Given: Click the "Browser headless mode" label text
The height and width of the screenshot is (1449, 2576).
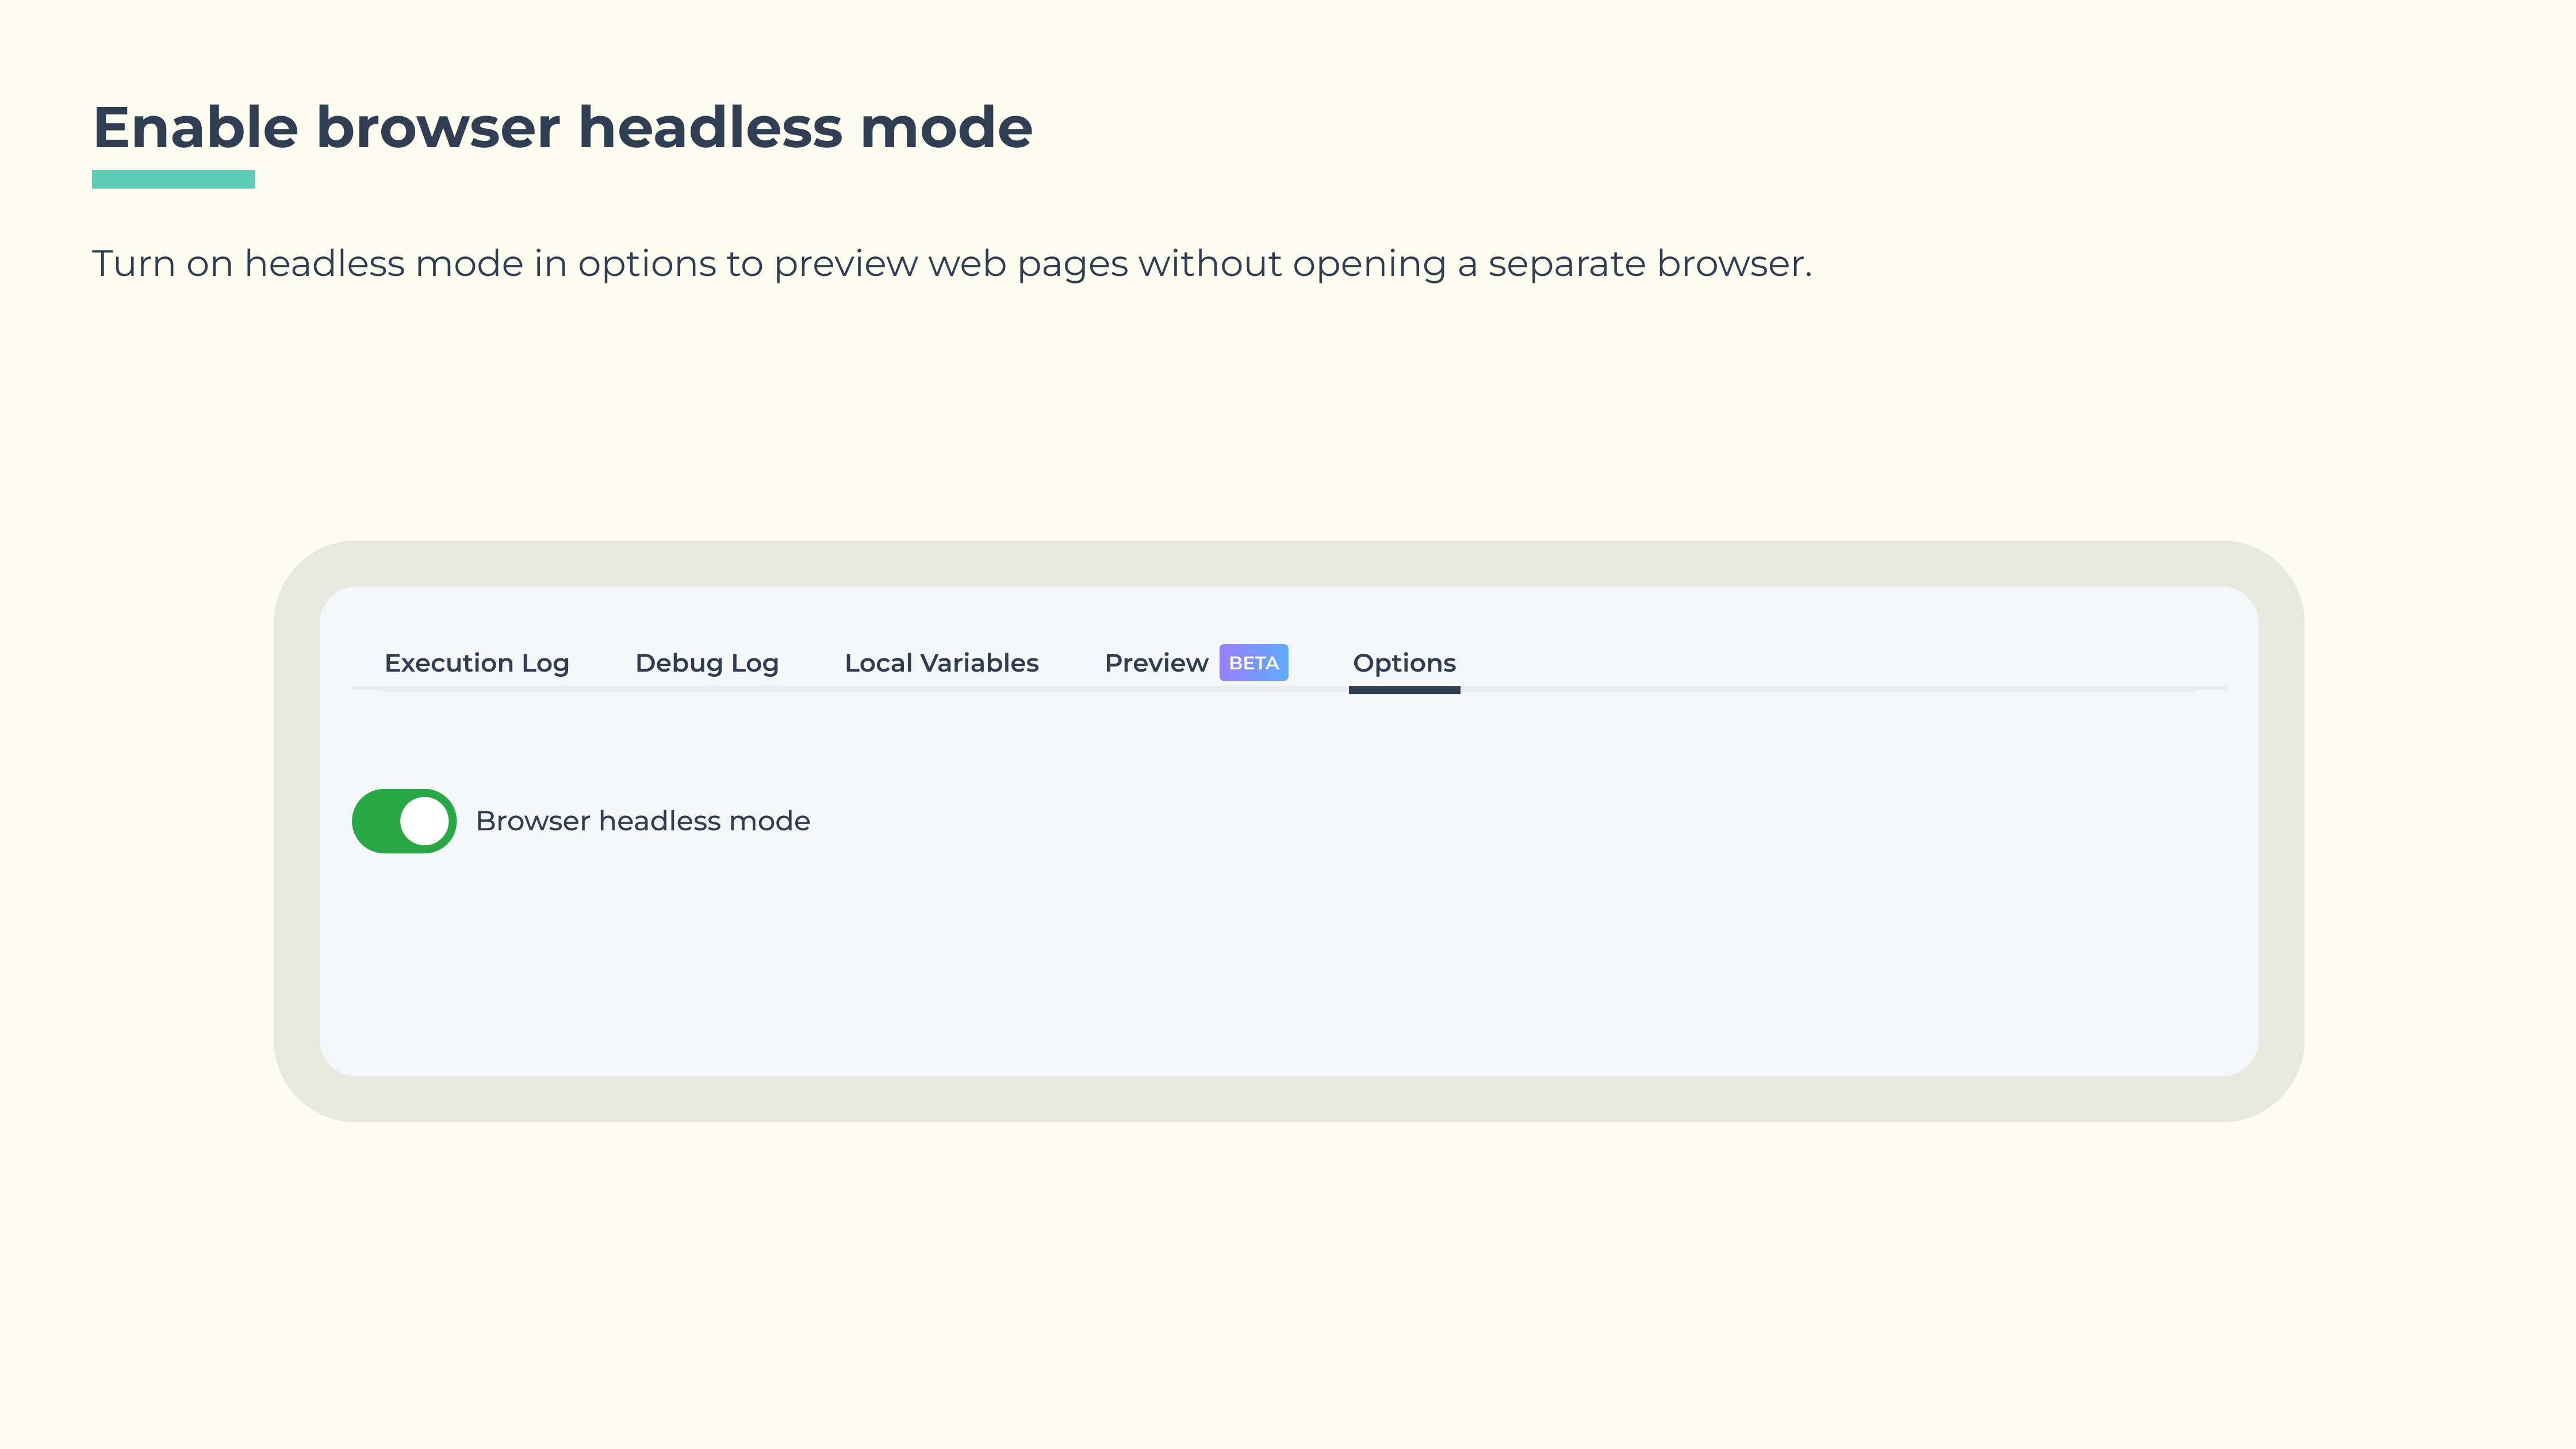Looking at the screenshot, I should pyautogui.click(x=642, y=821).
